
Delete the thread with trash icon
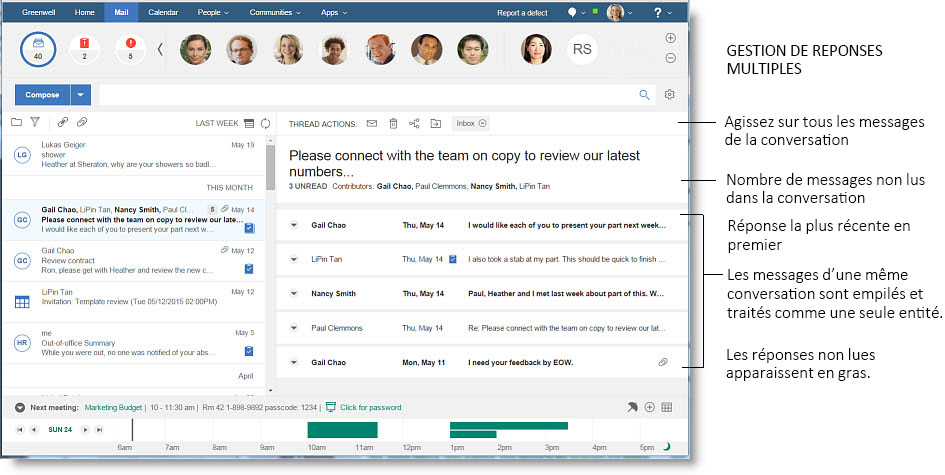coord(393,124)
